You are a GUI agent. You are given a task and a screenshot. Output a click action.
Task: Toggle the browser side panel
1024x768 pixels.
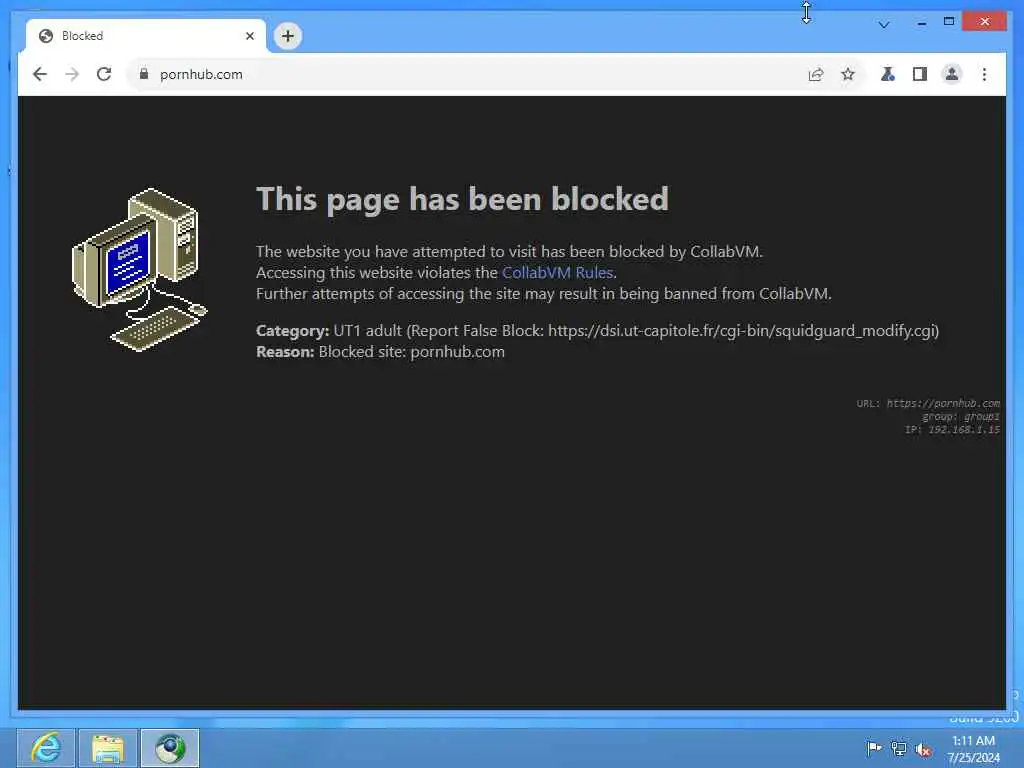click(920, 74)
